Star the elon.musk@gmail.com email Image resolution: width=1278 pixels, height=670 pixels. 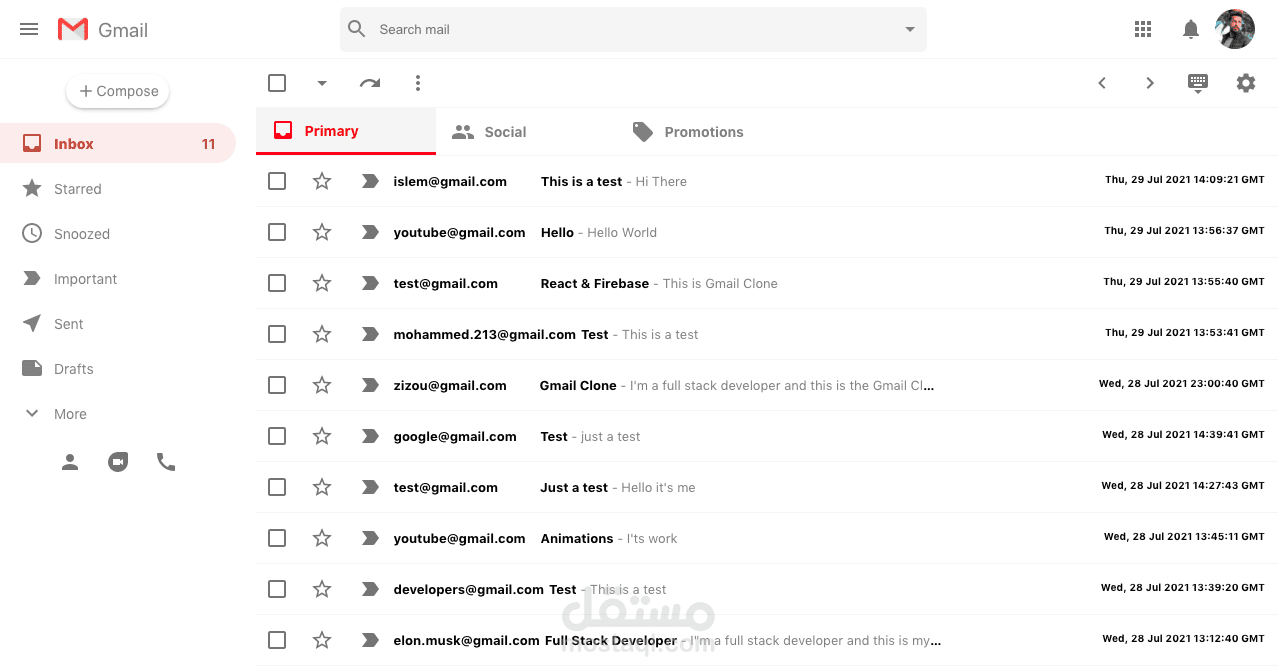[322, 640]
